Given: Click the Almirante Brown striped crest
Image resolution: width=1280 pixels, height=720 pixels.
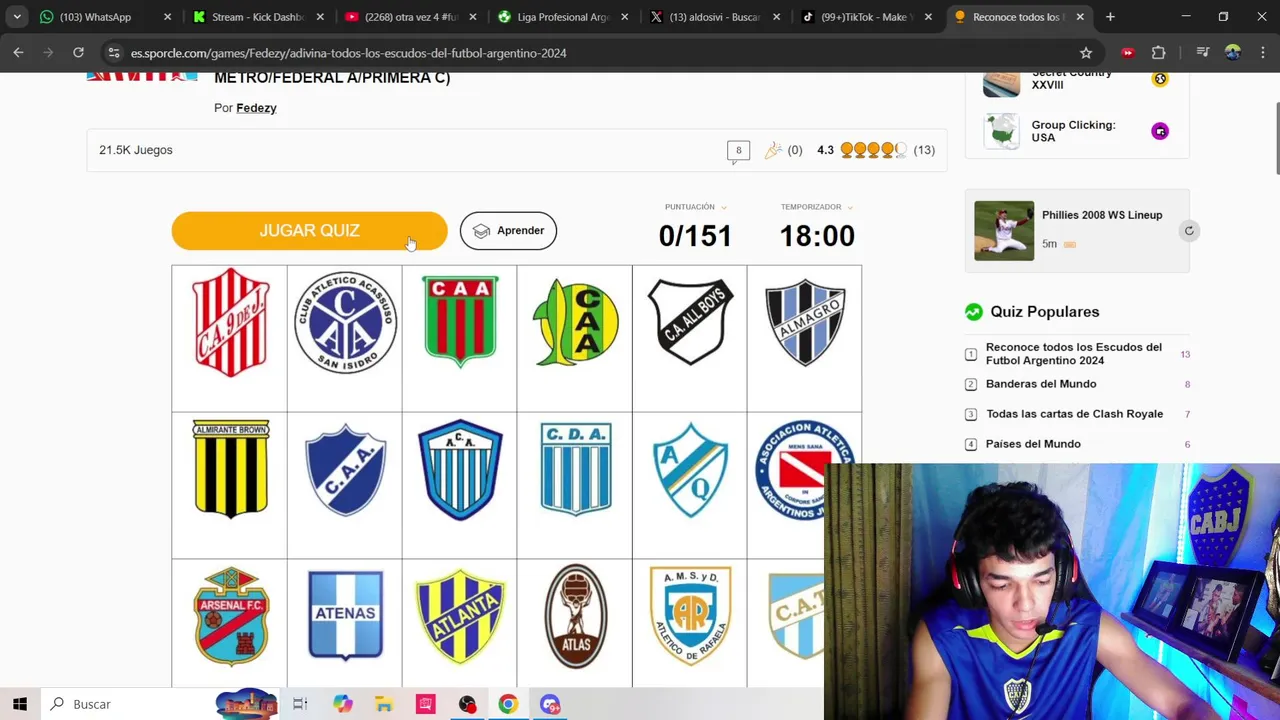Looking at the screenshot, I should [230, 469].
